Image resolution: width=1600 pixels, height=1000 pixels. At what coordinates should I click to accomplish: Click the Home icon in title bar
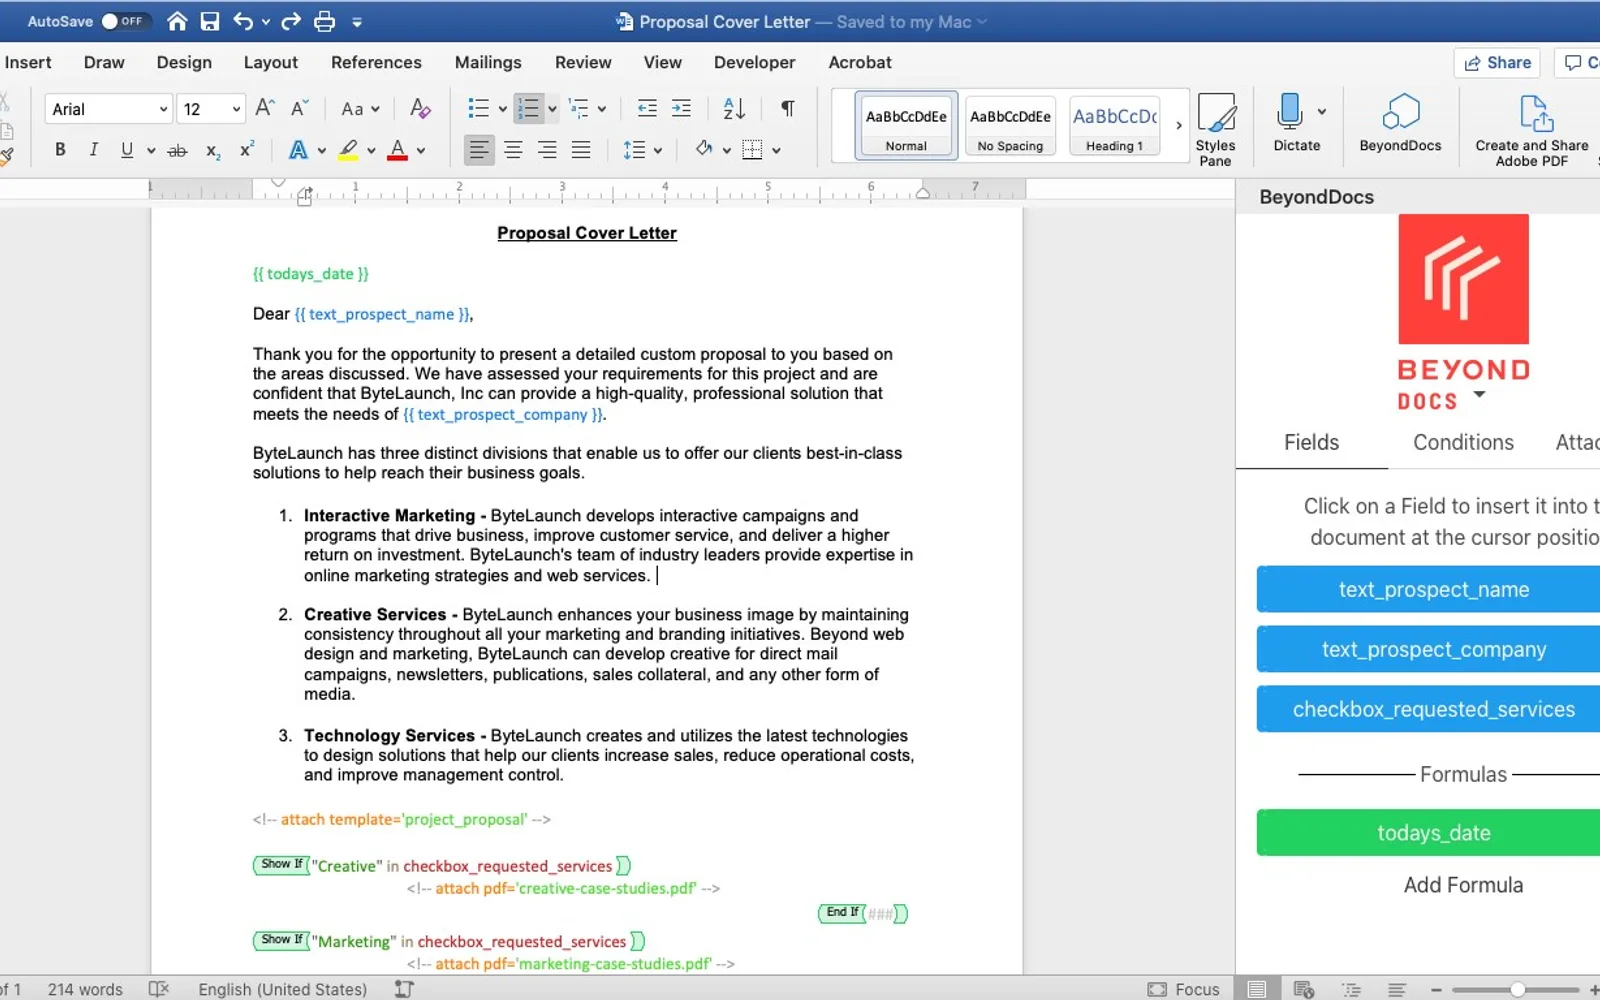[x=177, y=21]
